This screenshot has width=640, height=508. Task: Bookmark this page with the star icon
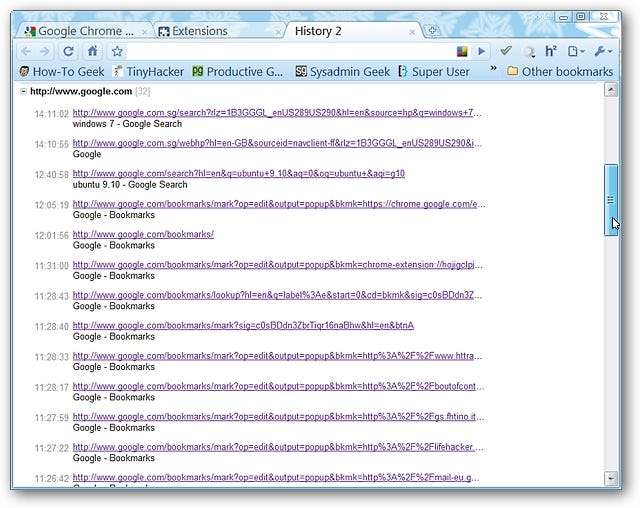[x=117, y=51]
